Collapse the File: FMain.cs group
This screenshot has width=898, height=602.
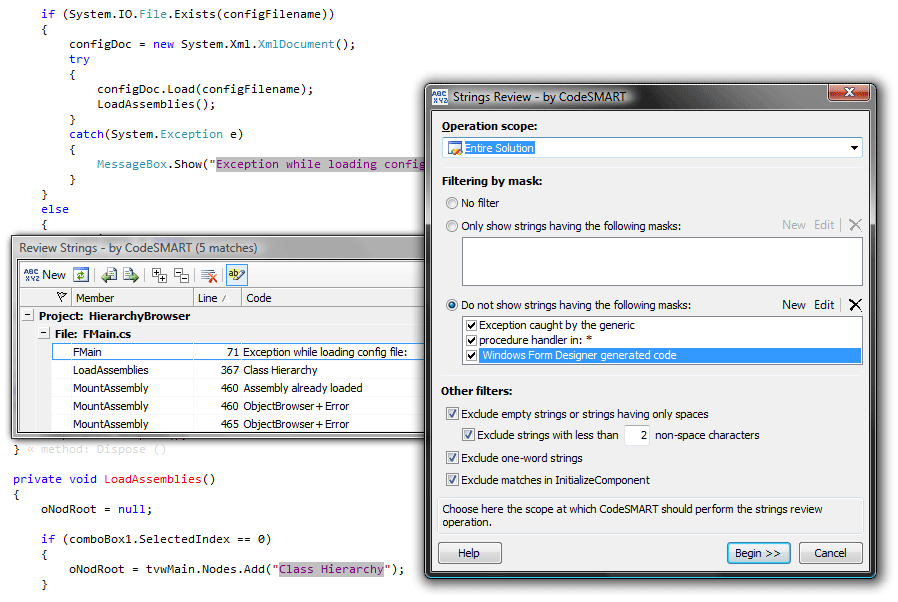(x=44, y=333)
